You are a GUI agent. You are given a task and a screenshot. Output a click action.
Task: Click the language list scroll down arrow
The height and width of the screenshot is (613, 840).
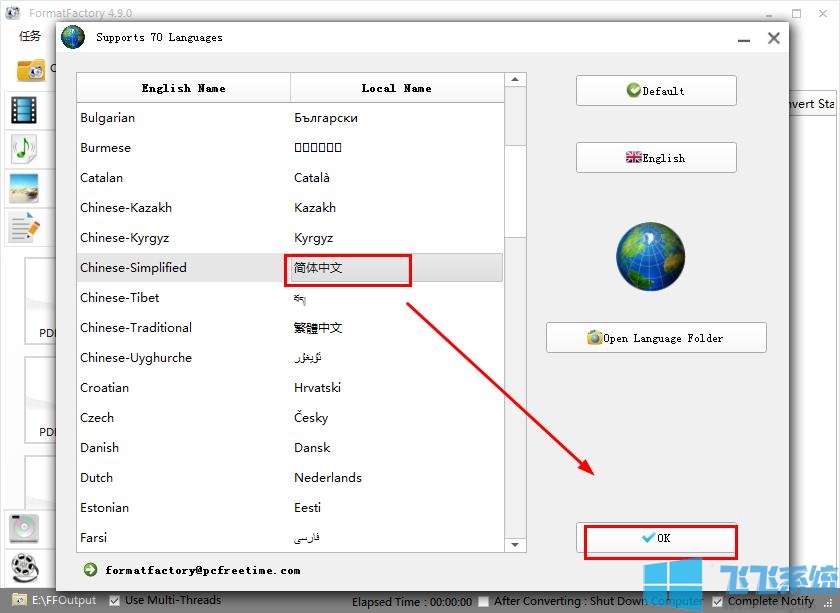tap(515, 545)
